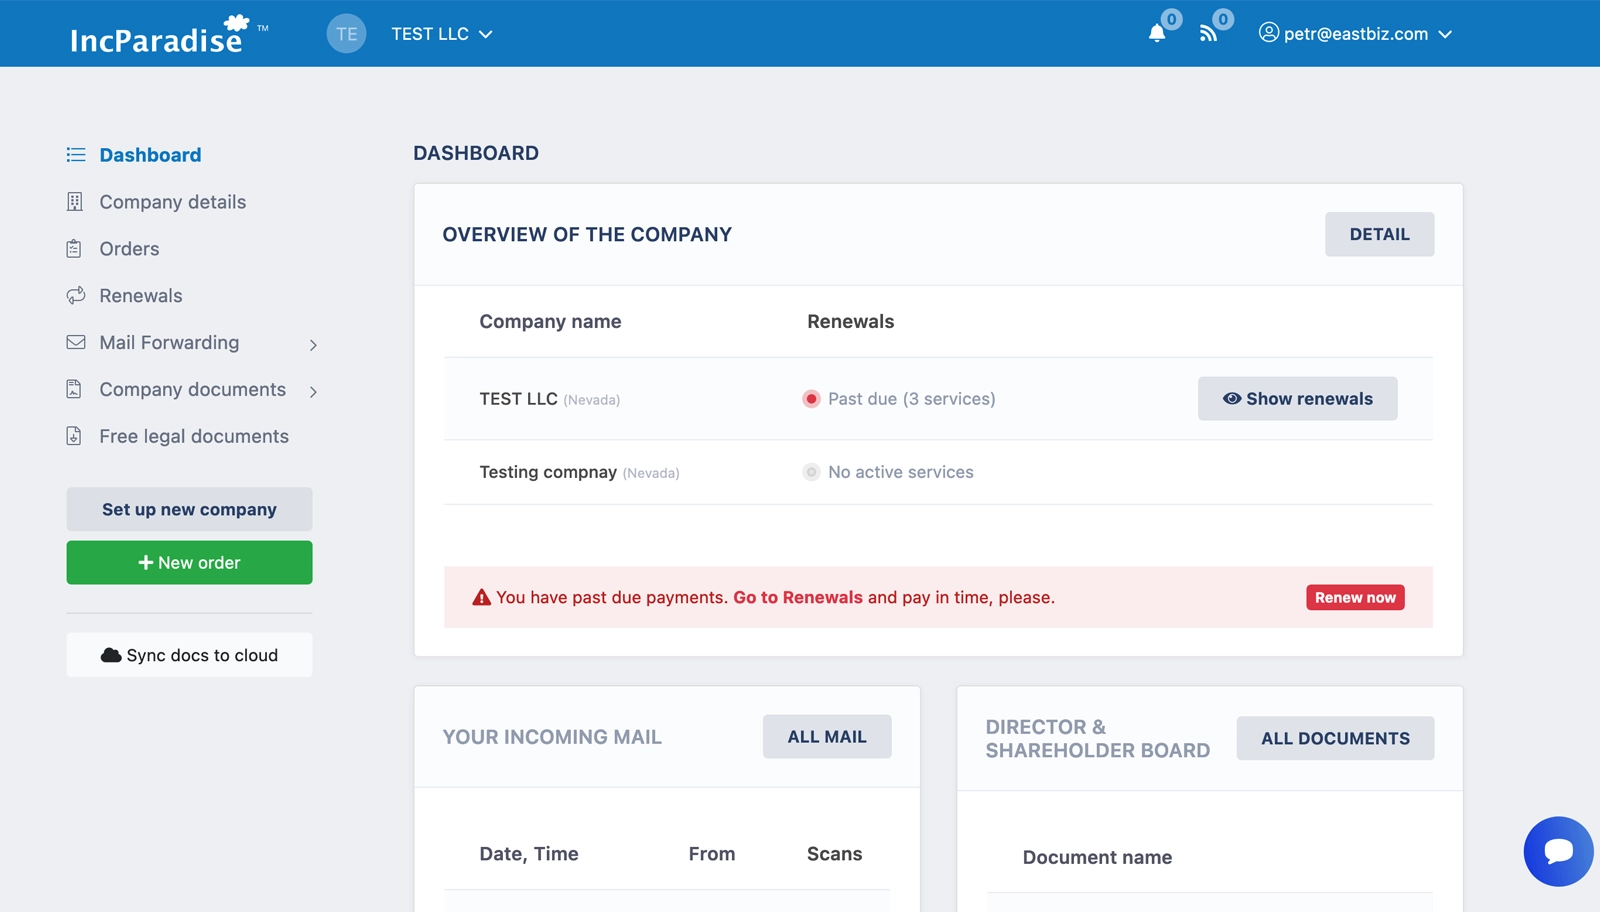
Task: Click the gray No active services status dot
Action: click(809, 472)
